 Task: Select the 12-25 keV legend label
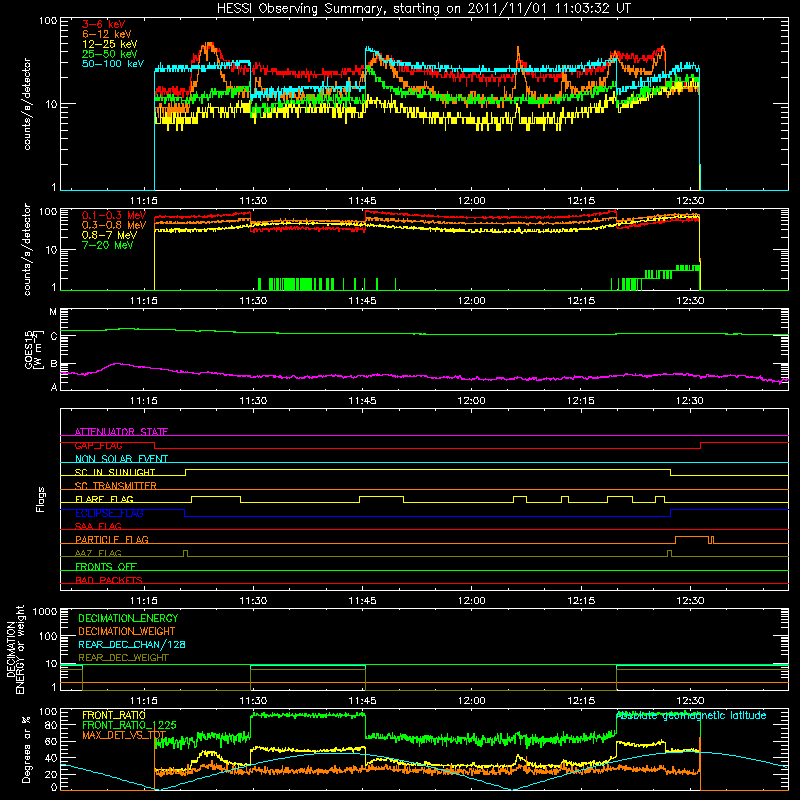coord(110,44)
